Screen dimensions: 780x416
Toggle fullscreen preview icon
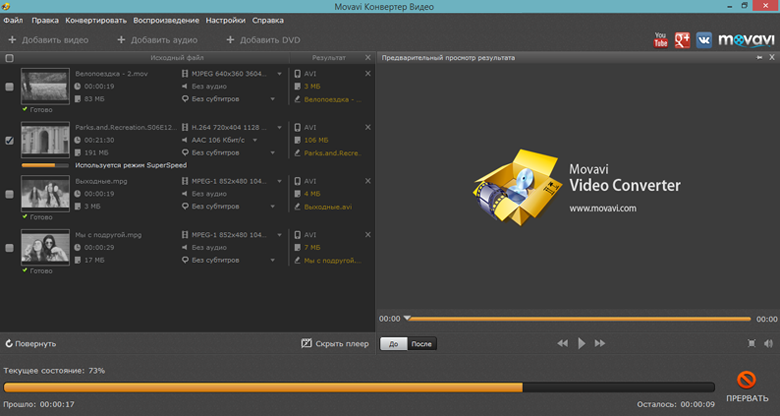(x=752, y=343)
